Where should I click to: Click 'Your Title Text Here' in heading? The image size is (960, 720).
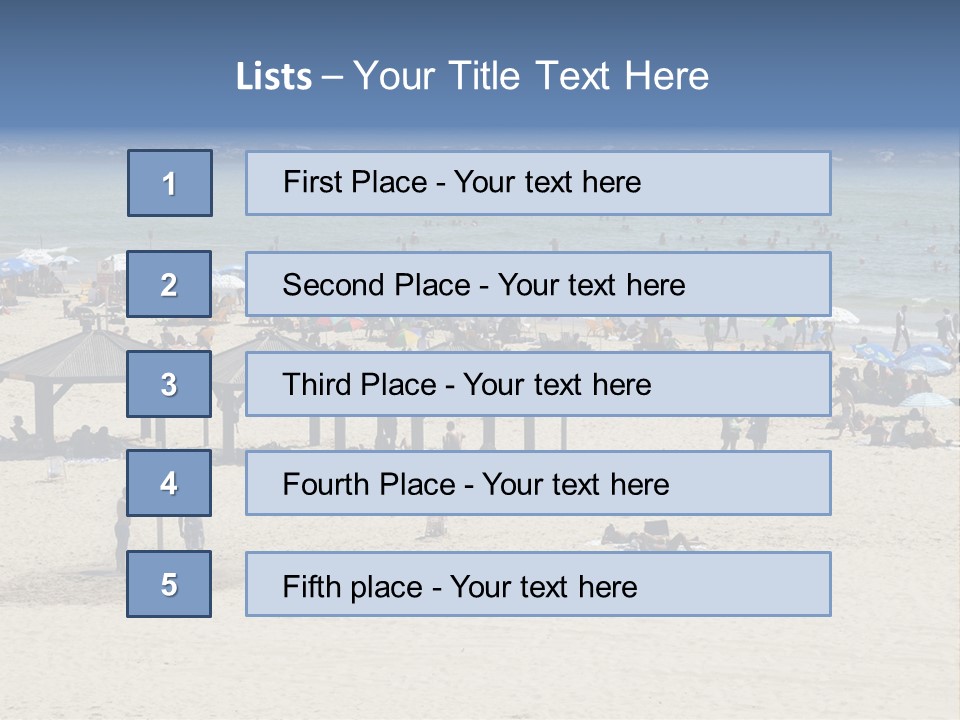click(x=531, y=76)
